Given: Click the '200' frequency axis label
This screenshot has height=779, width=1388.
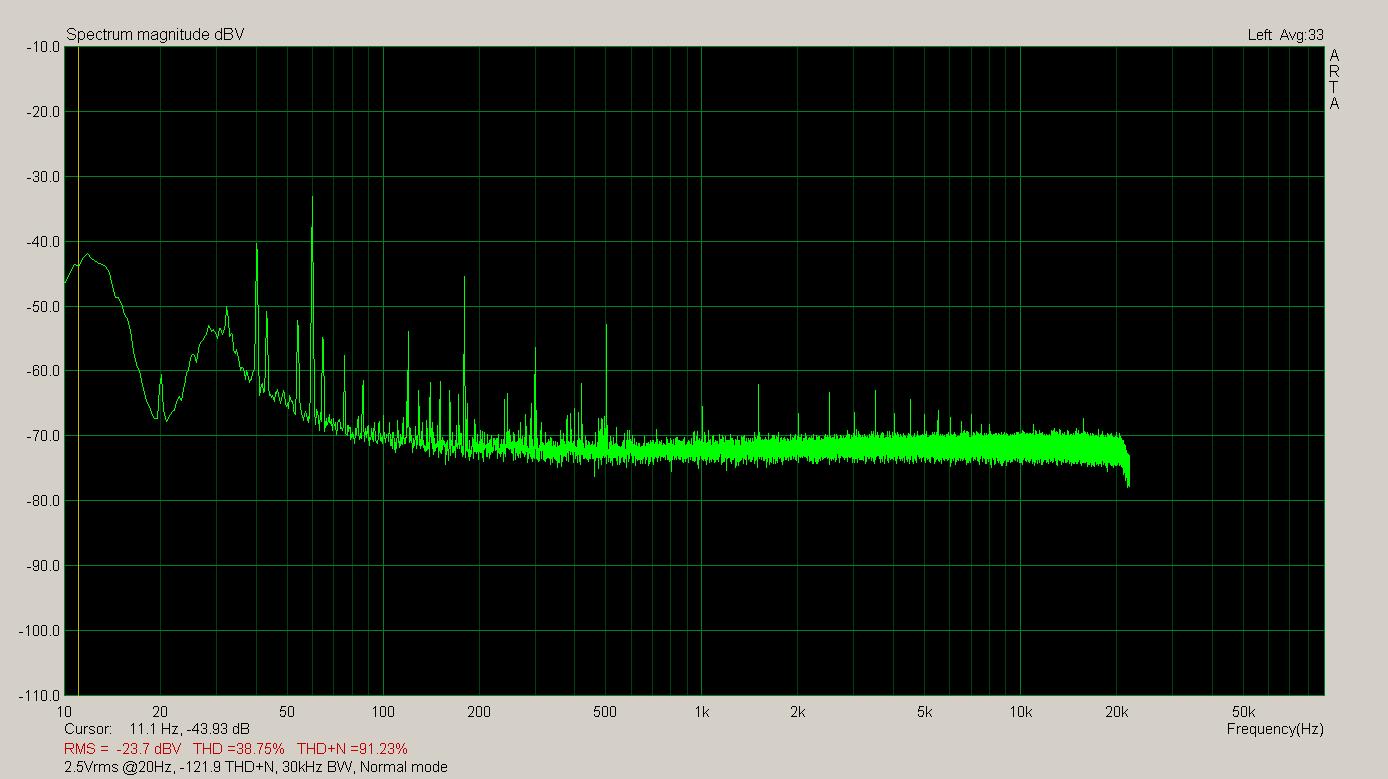Looking at the screenshot, I should tap(479, 712).
